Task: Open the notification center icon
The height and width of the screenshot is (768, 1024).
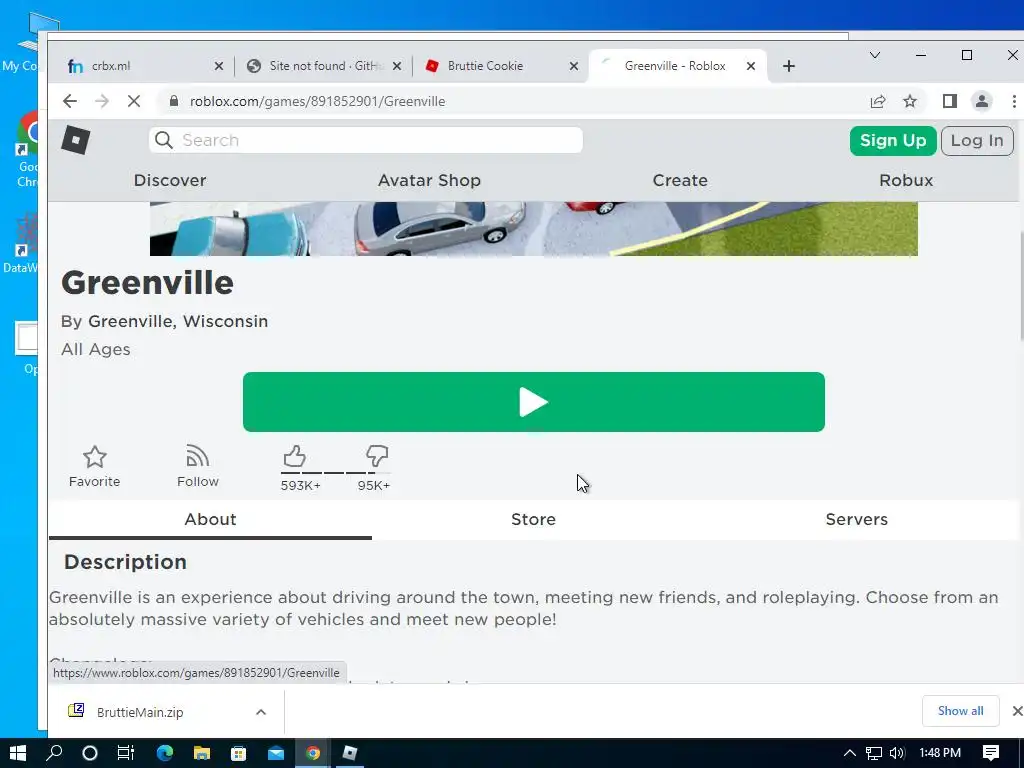Action: click(x=991, y=753)
